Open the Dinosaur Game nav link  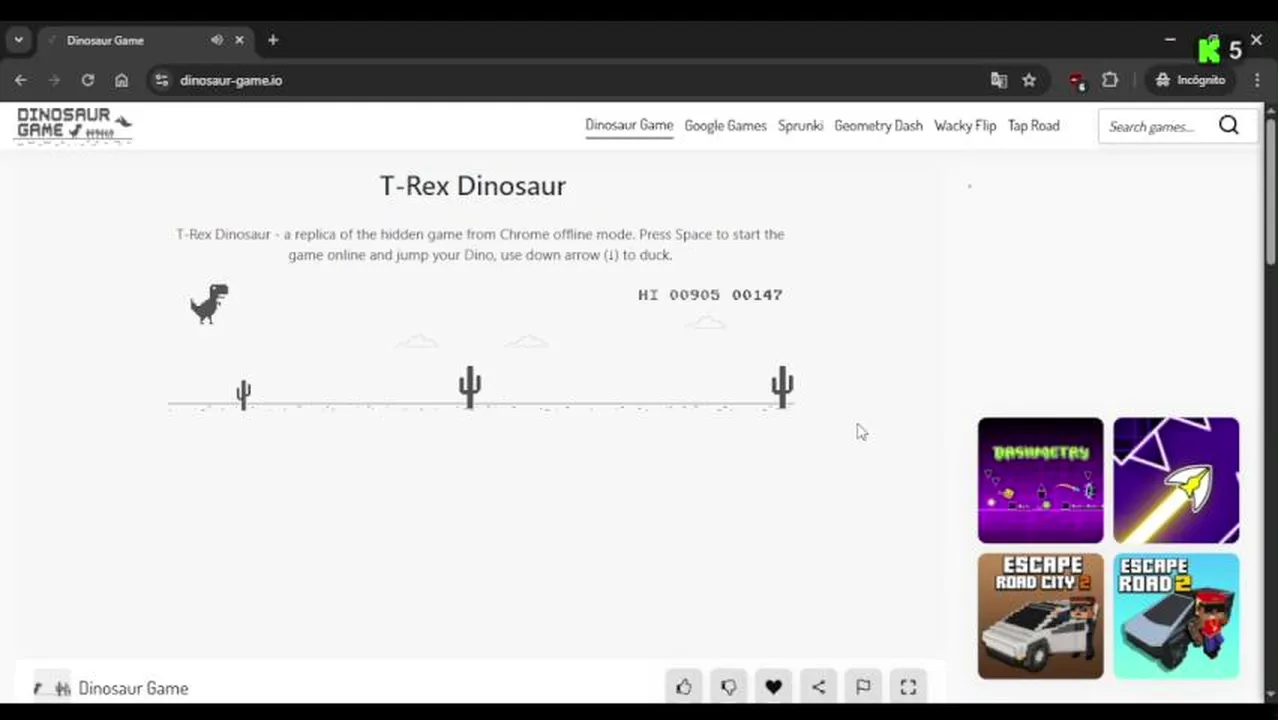tap(629, 126)
